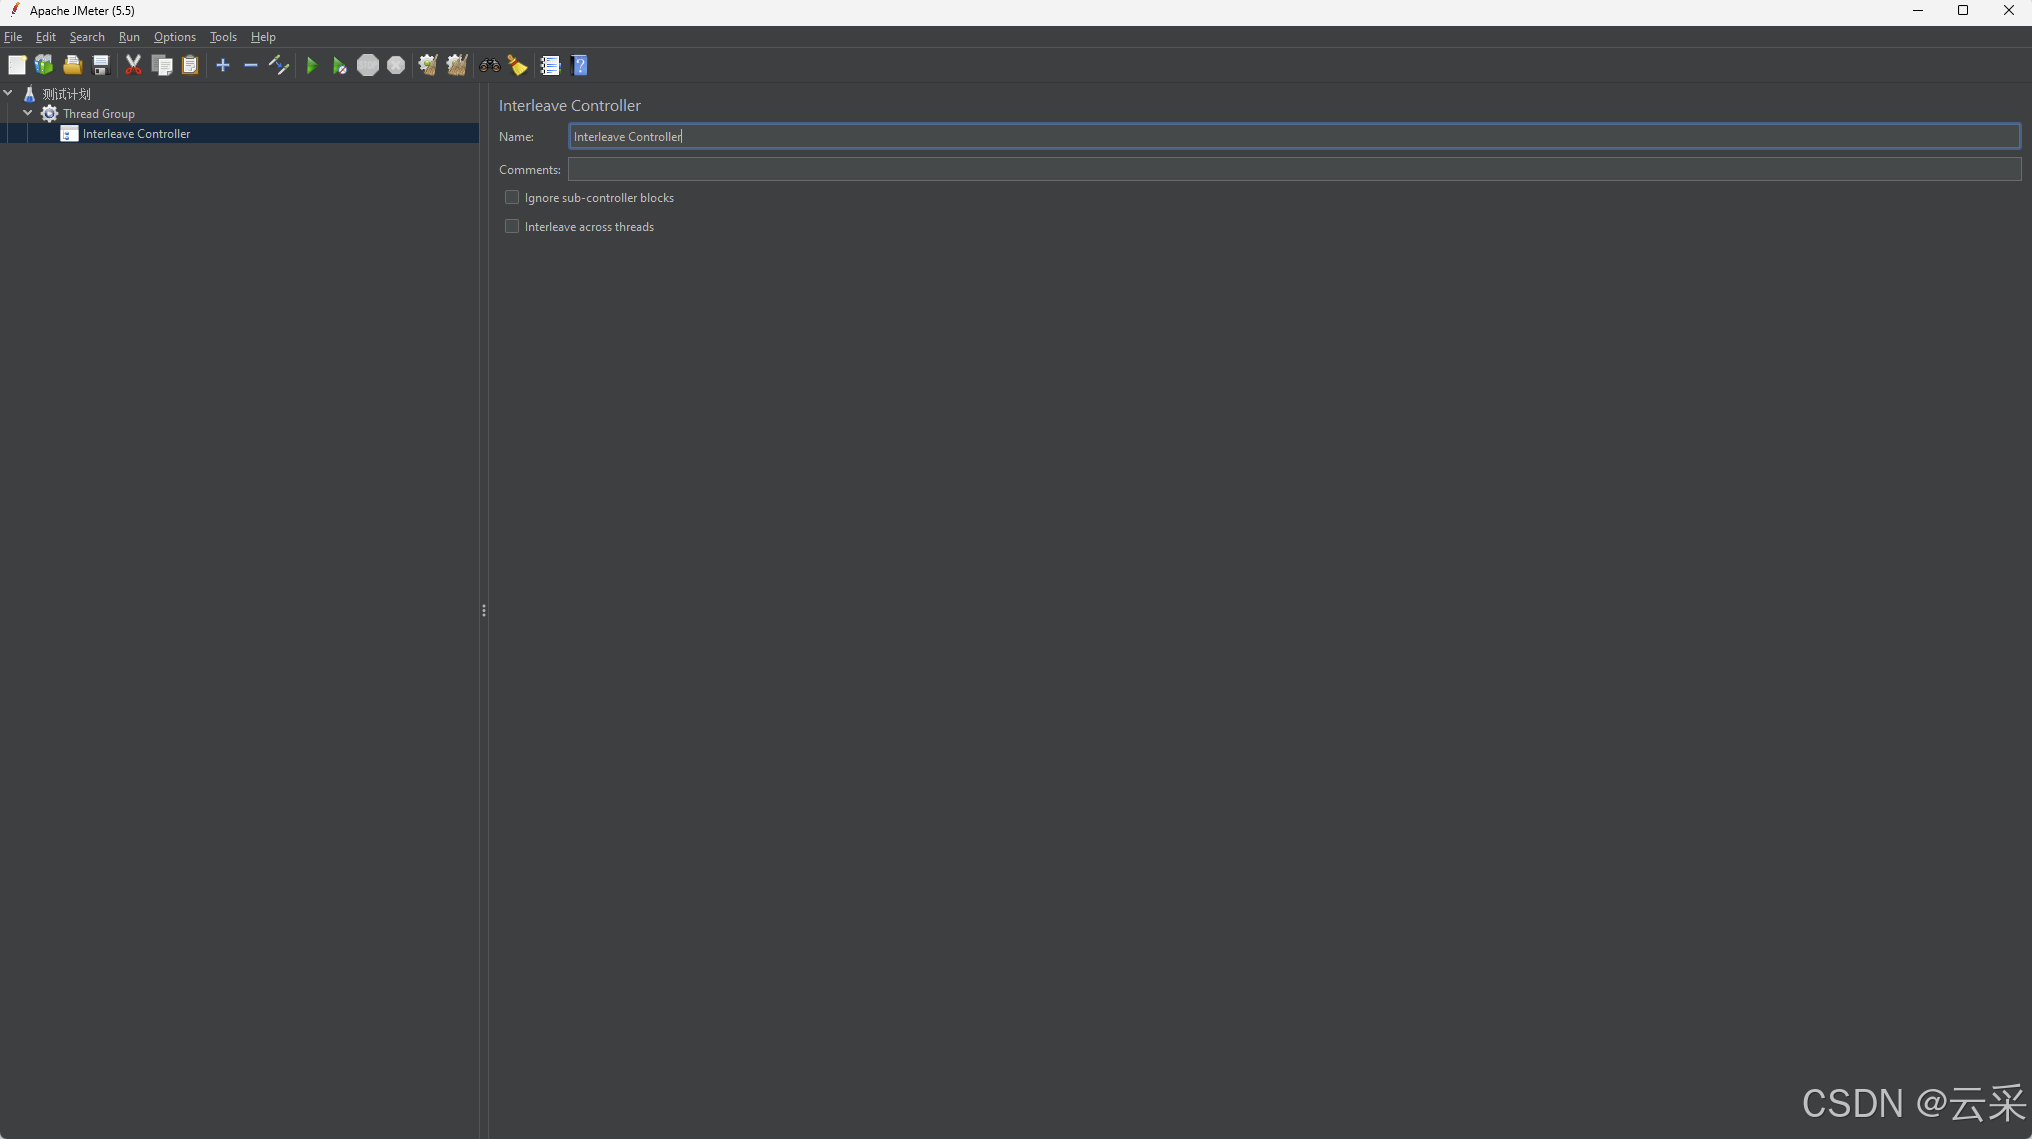Select the Thread Group tree item
This screenshot has width=2032, height=1139.
pos(99,113)
